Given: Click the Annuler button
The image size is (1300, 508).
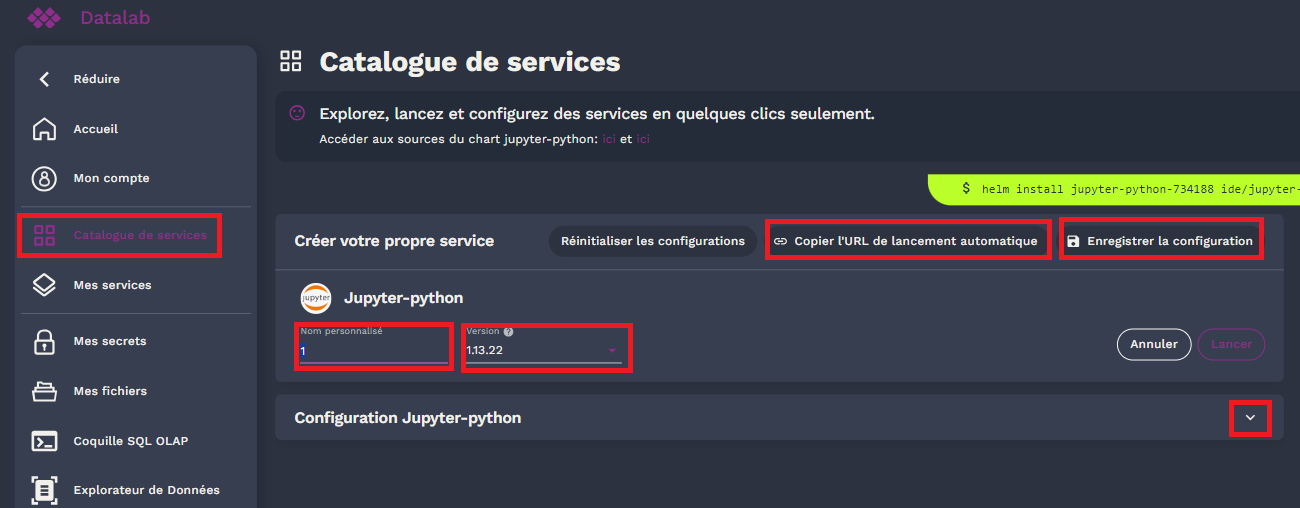Looking at the screenshot, I should (1153, 344).
